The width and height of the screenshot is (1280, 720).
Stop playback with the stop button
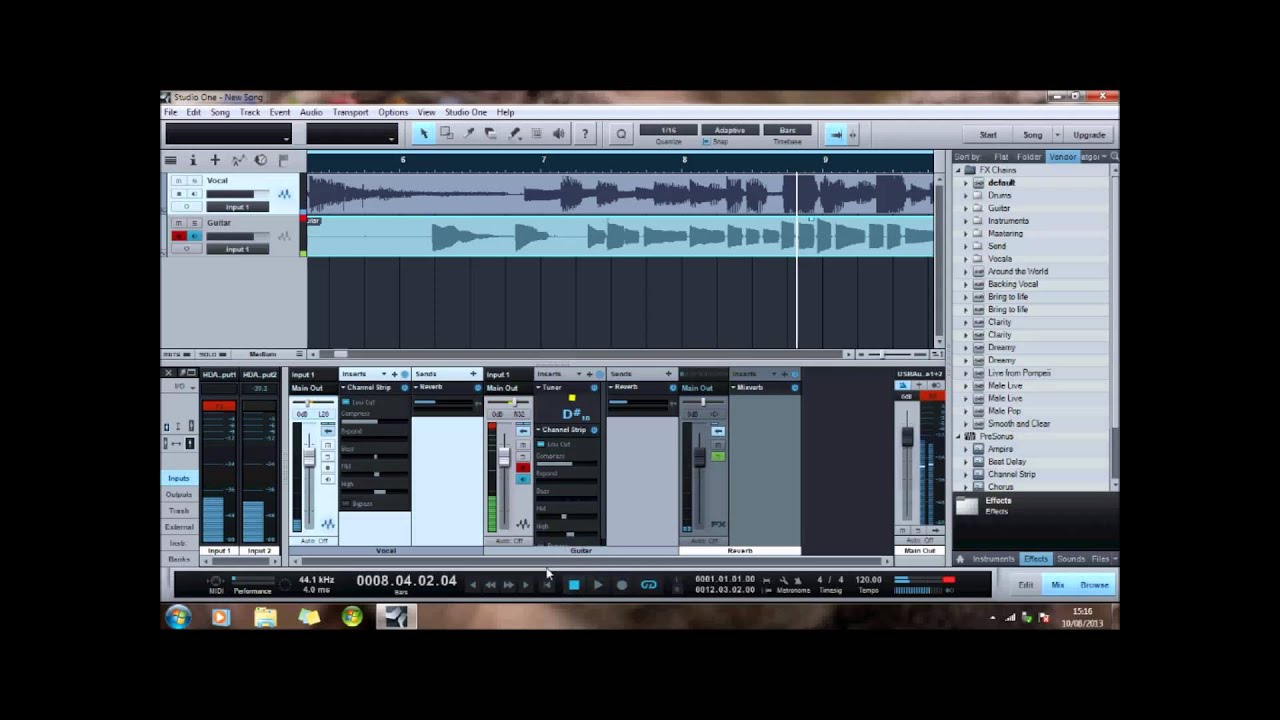pyautogui.click(x=573, y=585)
